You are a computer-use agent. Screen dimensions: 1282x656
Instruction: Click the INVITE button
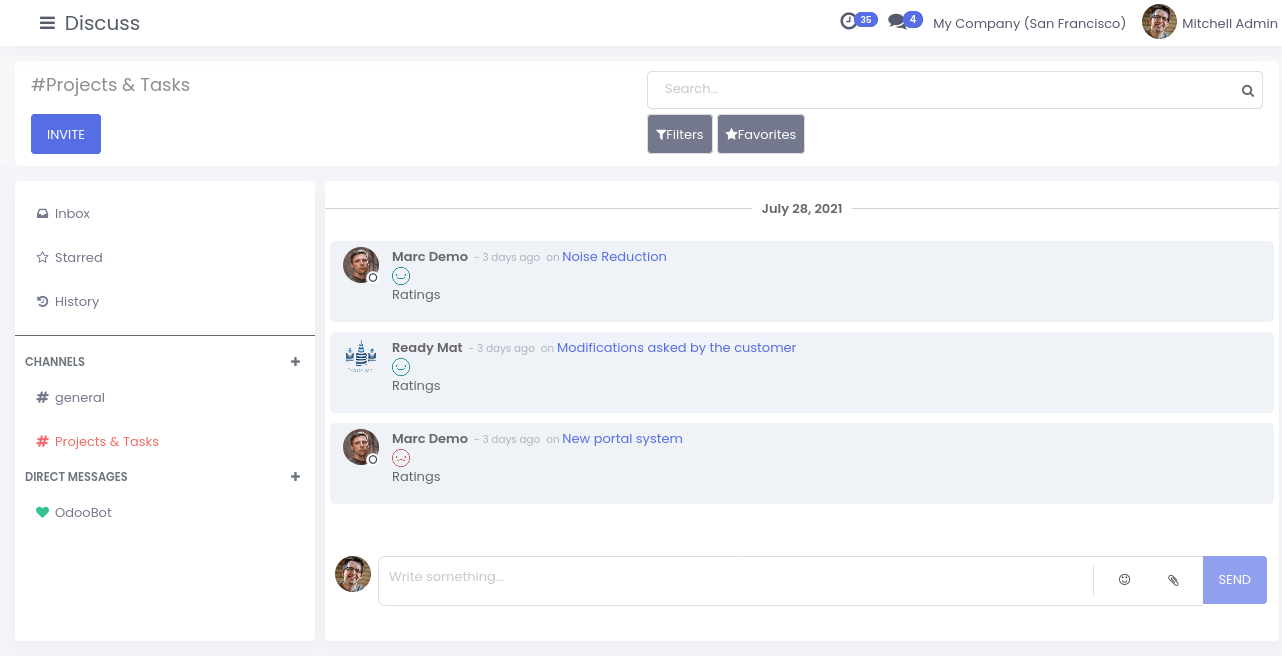[x=66, y=134]
